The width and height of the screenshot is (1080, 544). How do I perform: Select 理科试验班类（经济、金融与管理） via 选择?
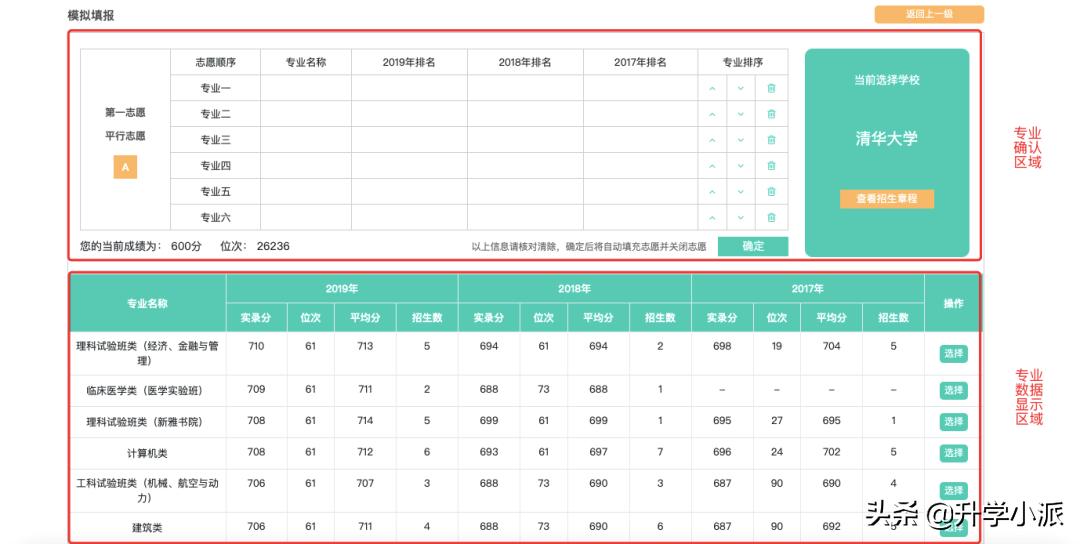coord(953,353)
